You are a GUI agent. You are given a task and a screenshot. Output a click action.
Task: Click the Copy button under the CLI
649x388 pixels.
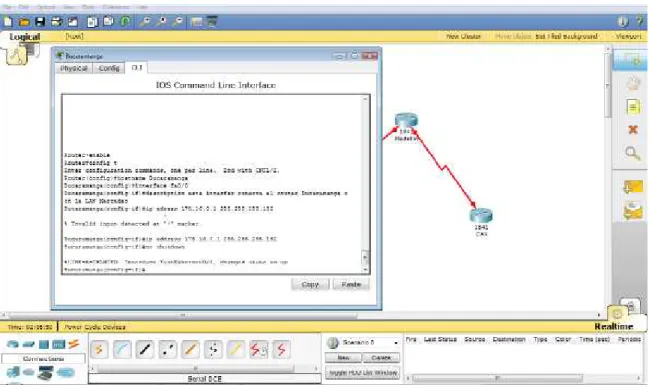[310, 284]
